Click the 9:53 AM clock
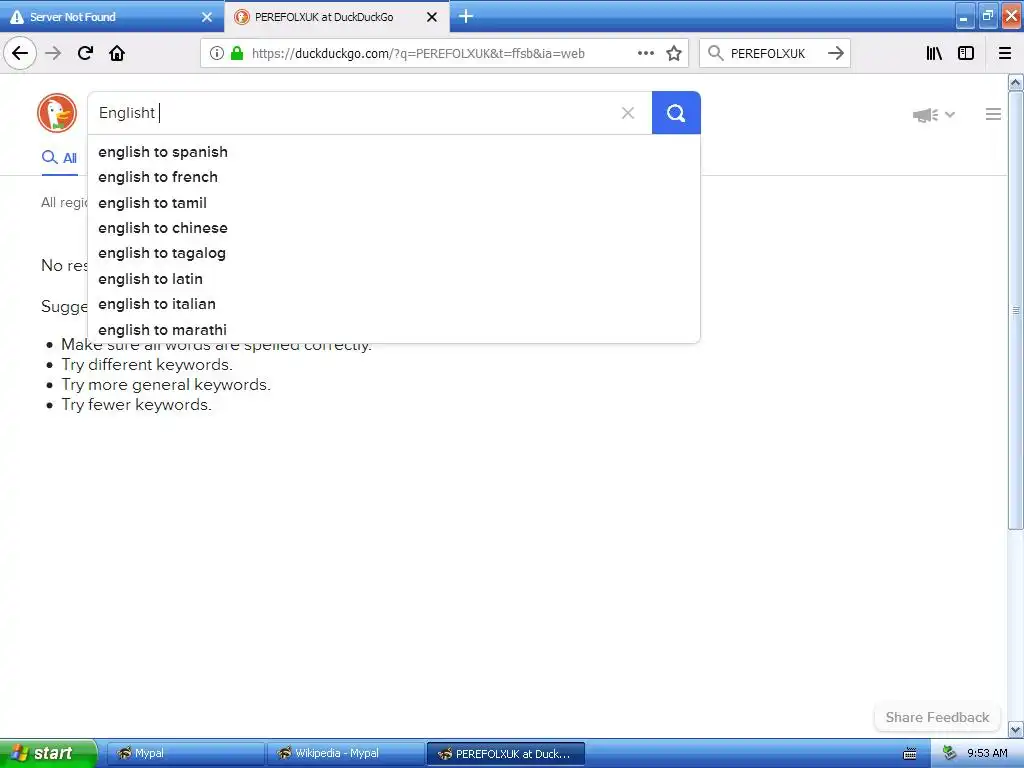Viewport: 1024px width, 768px height. [x=987, y=753]
